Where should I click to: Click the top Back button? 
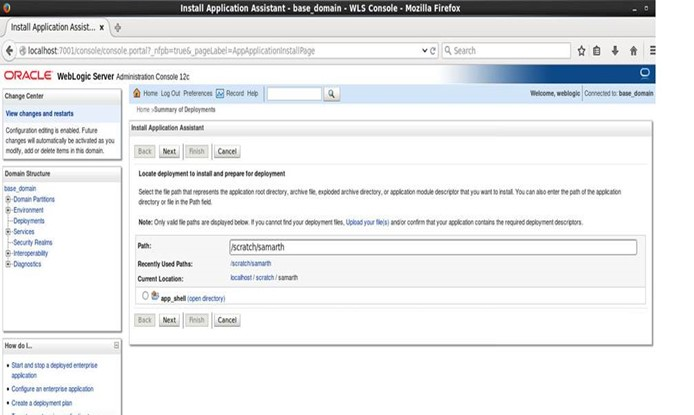tap(145, 151)
